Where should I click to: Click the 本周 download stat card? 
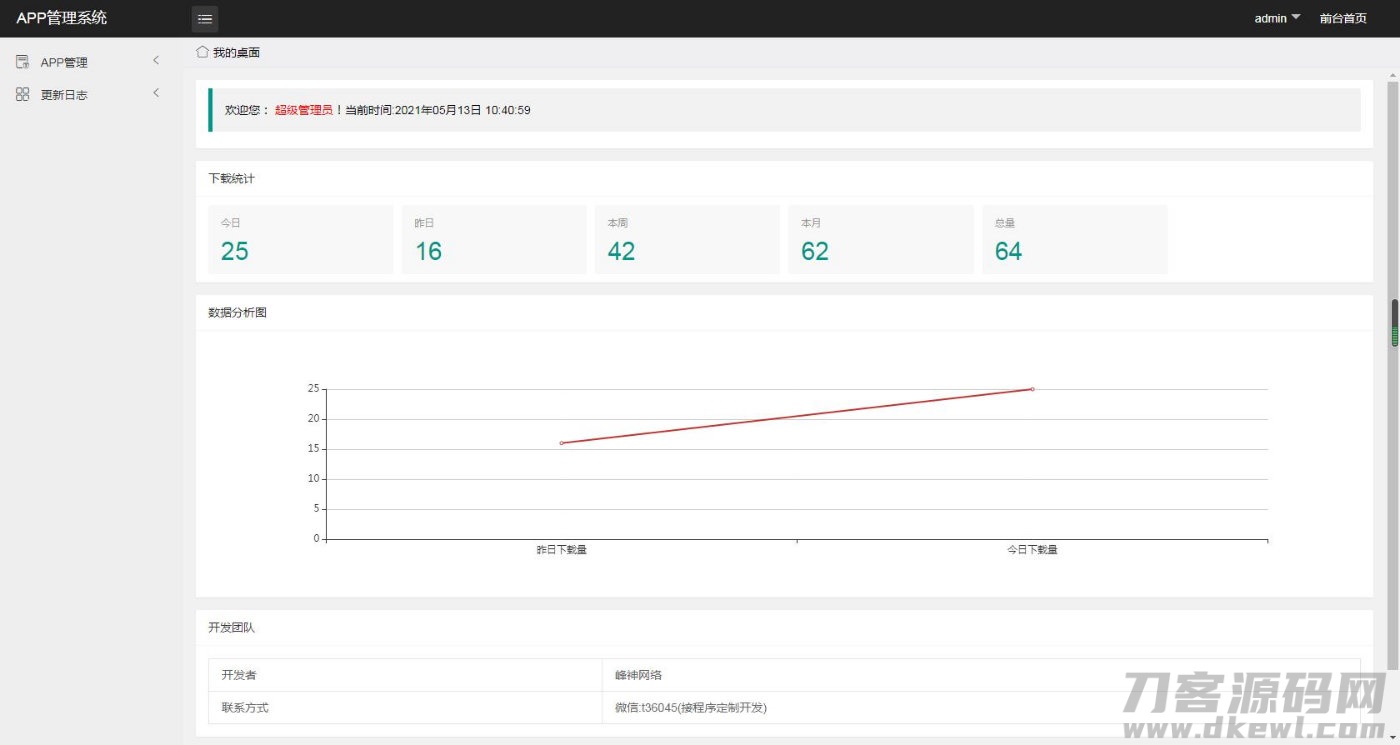pos(687,240)
